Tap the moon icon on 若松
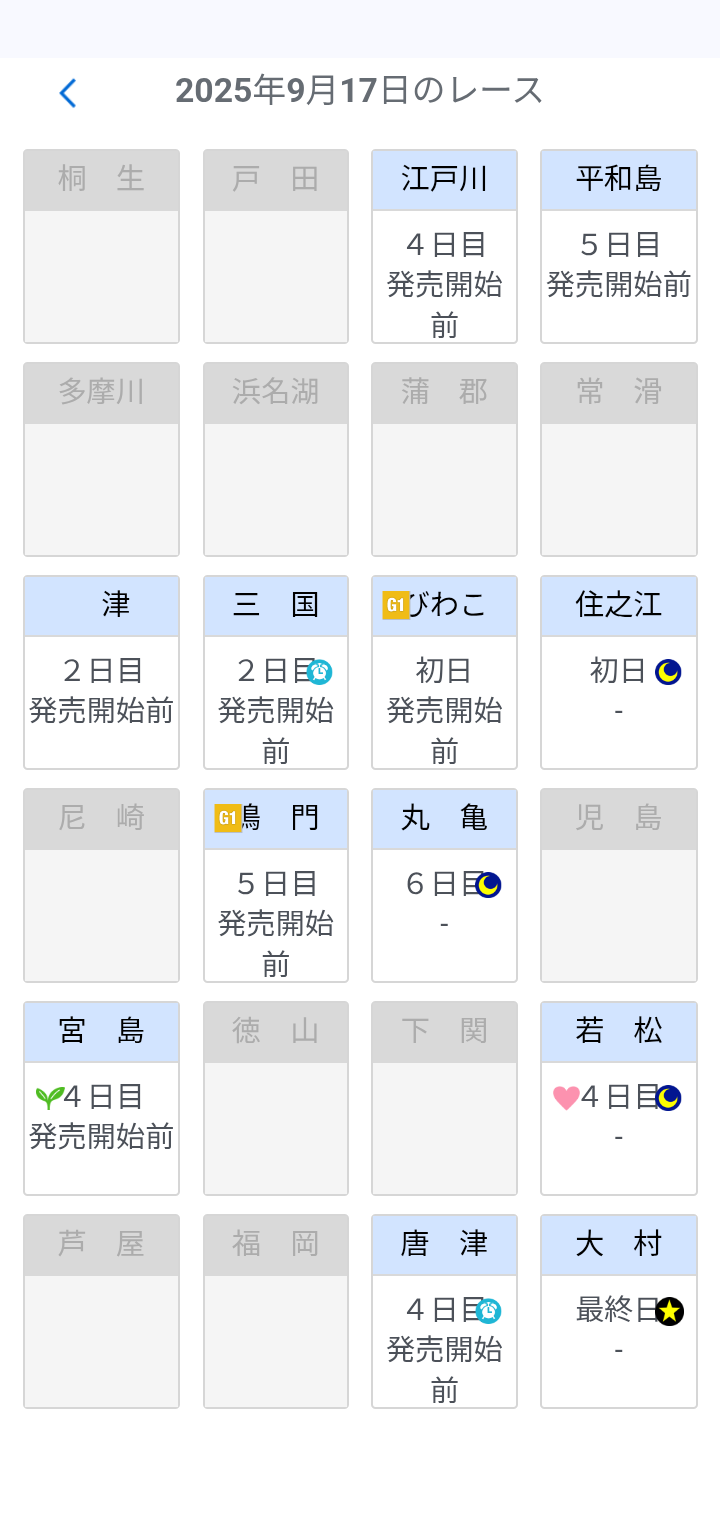 click(668, 1098)
